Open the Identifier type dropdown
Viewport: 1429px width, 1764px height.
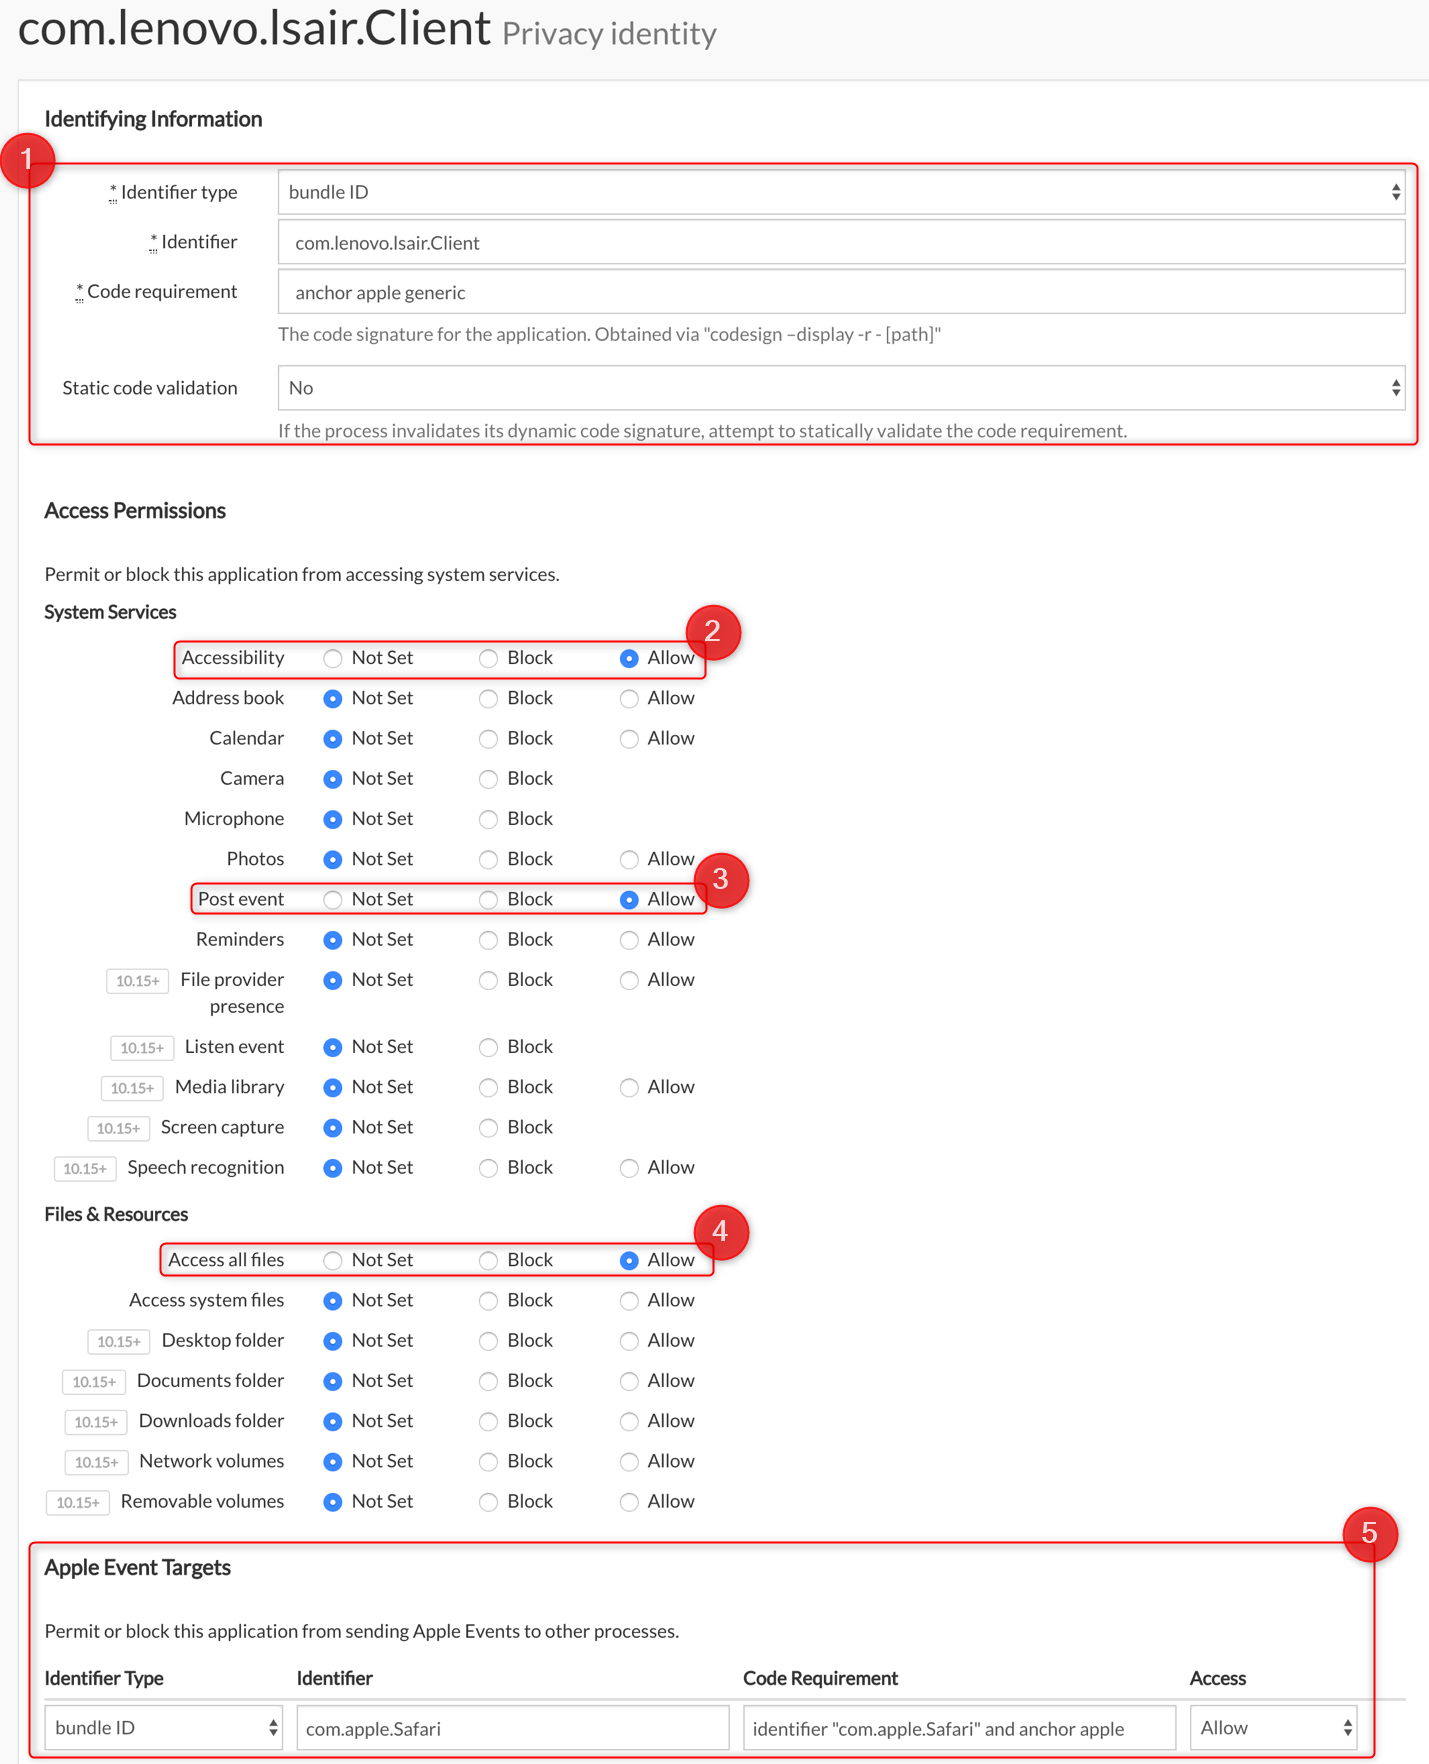[841, 192]
